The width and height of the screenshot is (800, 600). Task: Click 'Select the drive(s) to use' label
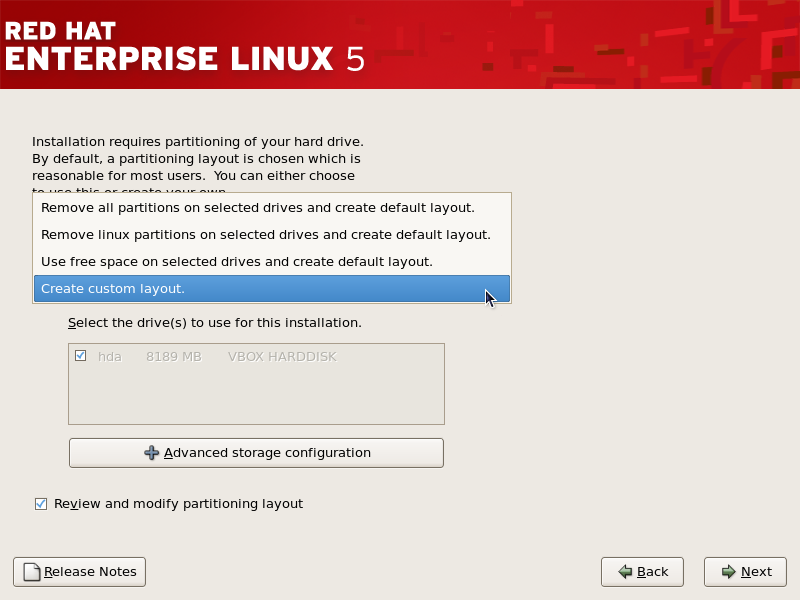click(x=215, y=323)
